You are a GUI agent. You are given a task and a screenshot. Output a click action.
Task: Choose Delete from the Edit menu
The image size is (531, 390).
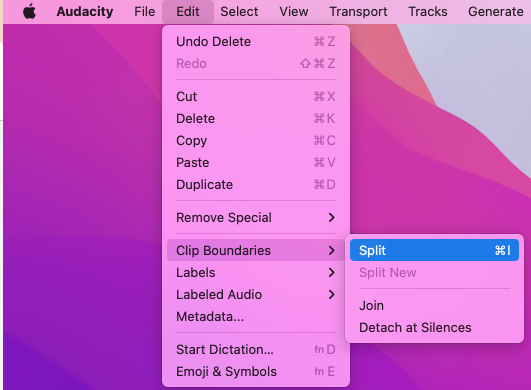coord(256,118)
